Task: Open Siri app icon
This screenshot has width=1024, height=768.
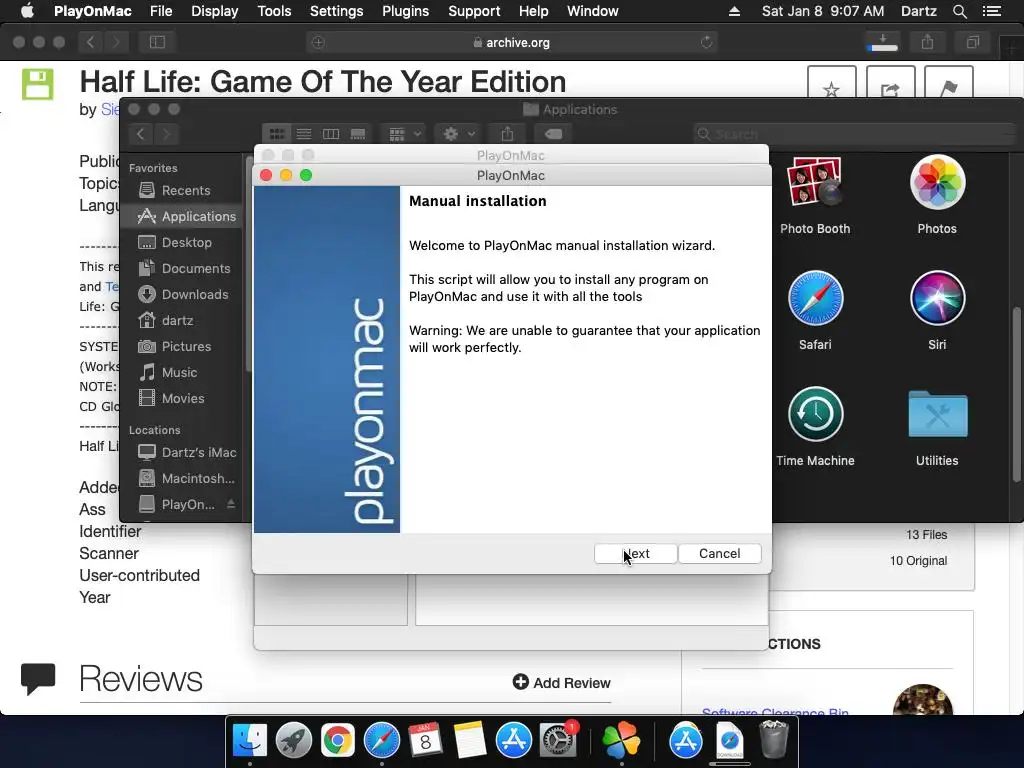Action: click(937, 298)
